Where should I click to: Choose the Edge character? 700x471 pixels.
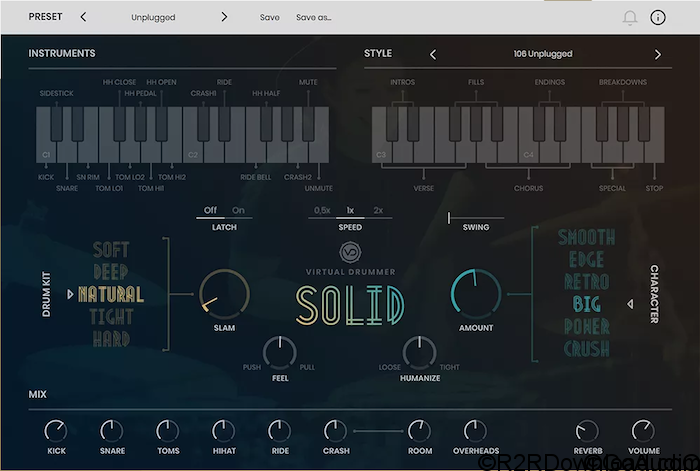pos(587,259)
